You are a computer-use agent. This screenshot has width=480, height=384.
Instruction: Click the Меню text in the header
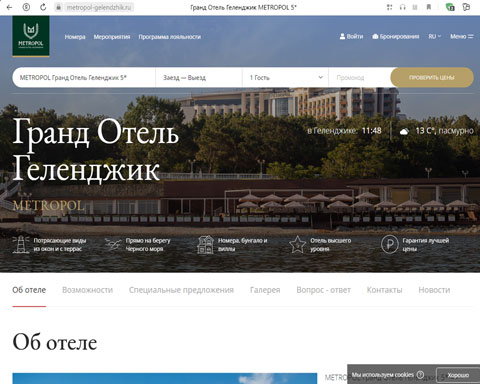458,36
